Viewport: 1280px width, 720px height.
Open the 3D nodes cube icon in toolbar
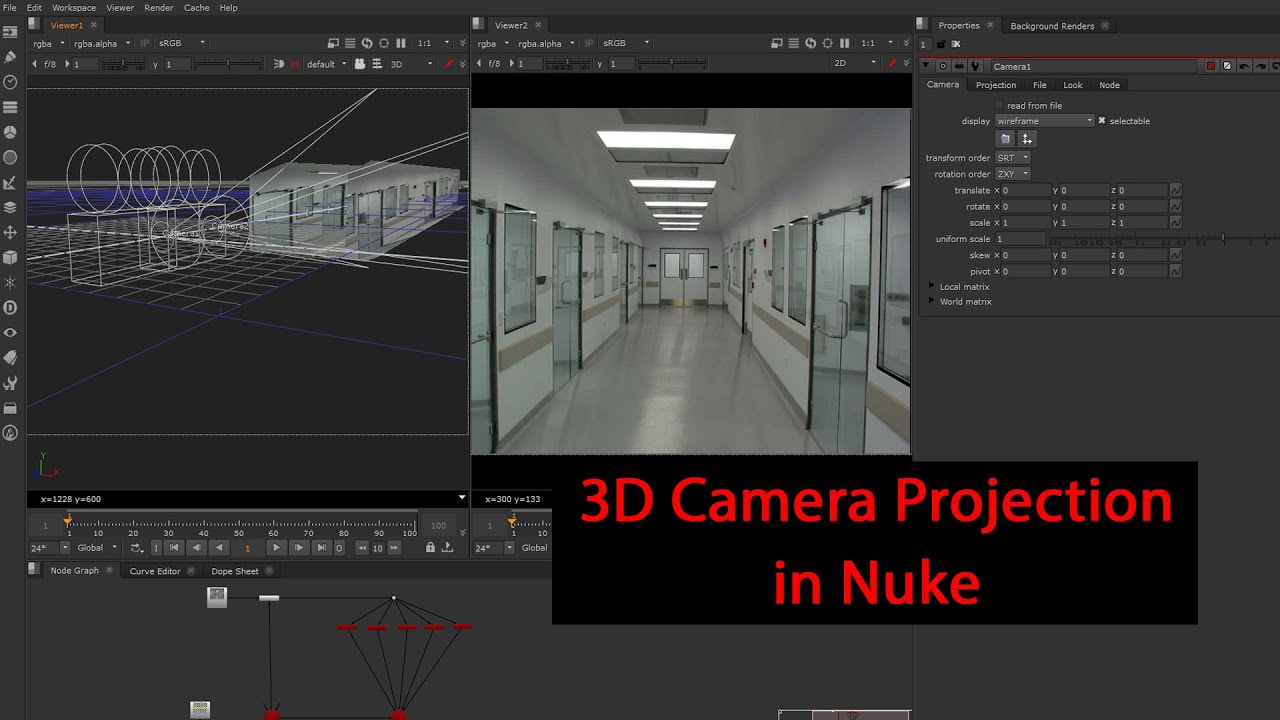click(11, 257)
